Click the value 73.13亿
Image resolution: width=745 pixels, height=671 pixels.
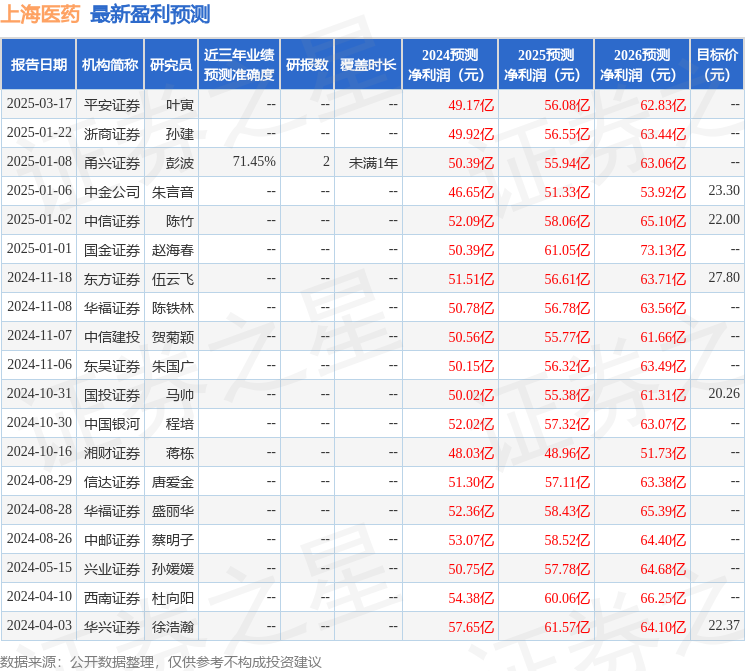663,250
